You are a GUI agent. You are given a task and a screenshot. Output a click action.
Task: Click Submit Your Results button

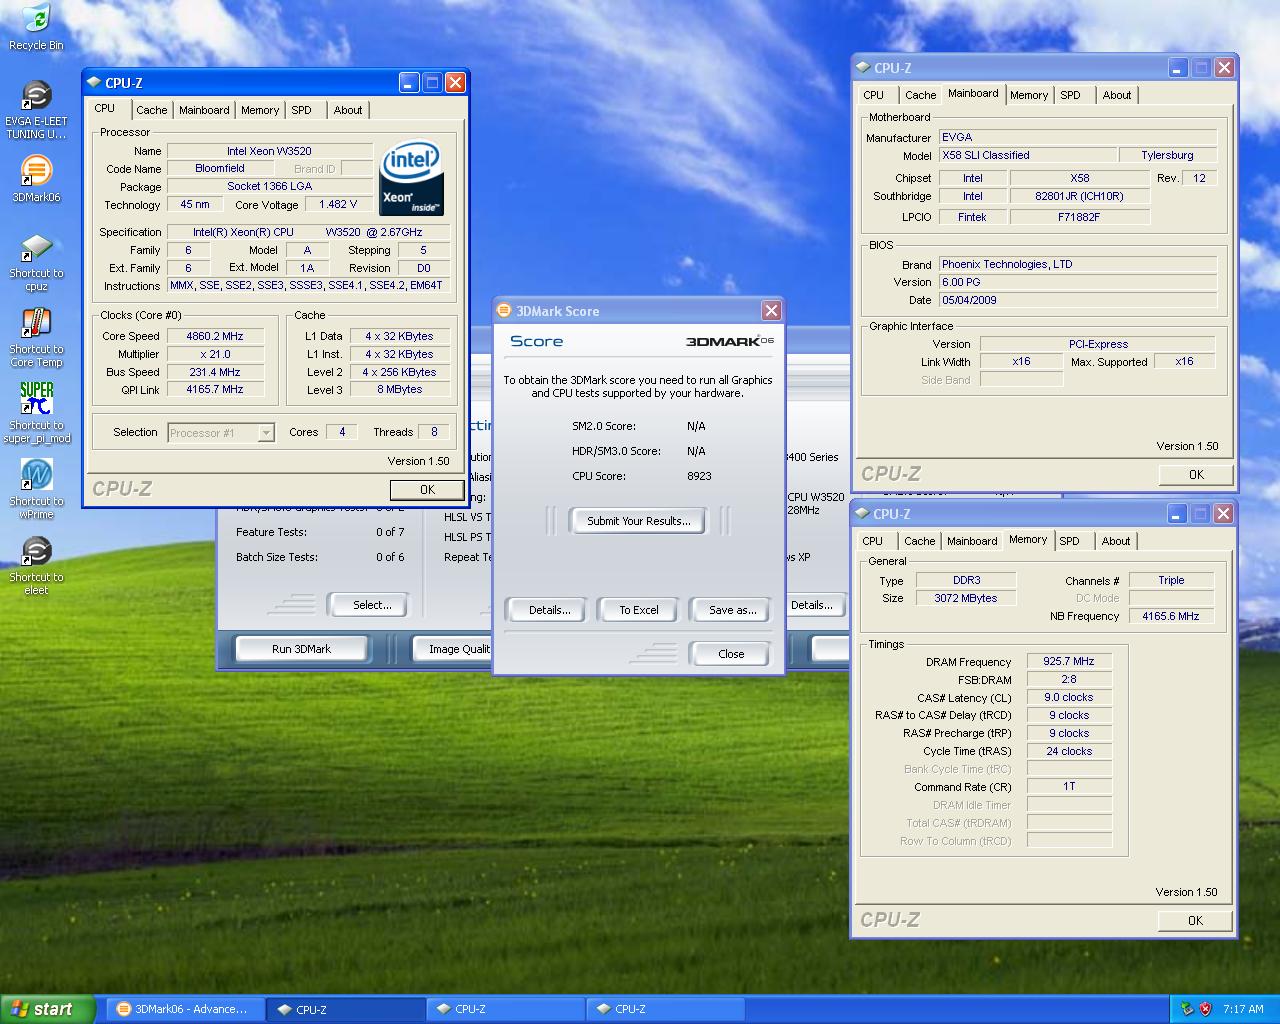click(638, 521)
